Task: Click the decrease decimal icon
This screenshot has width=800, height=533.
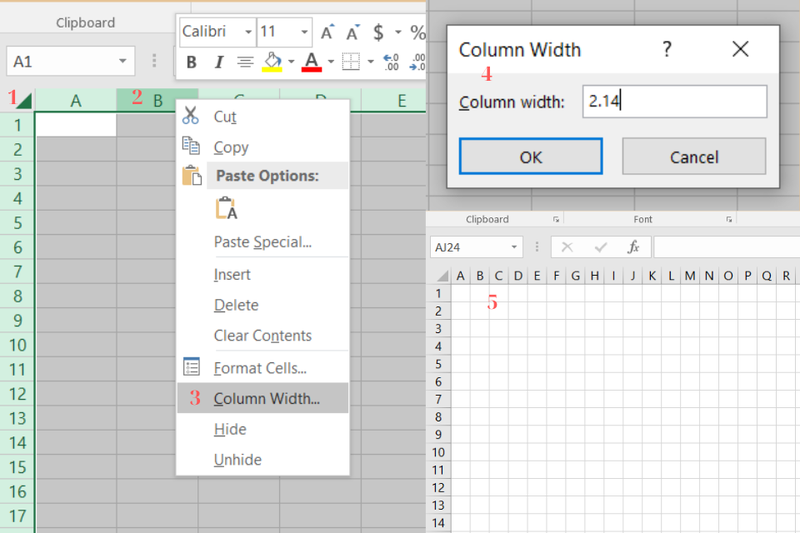Action: [417, 62]
